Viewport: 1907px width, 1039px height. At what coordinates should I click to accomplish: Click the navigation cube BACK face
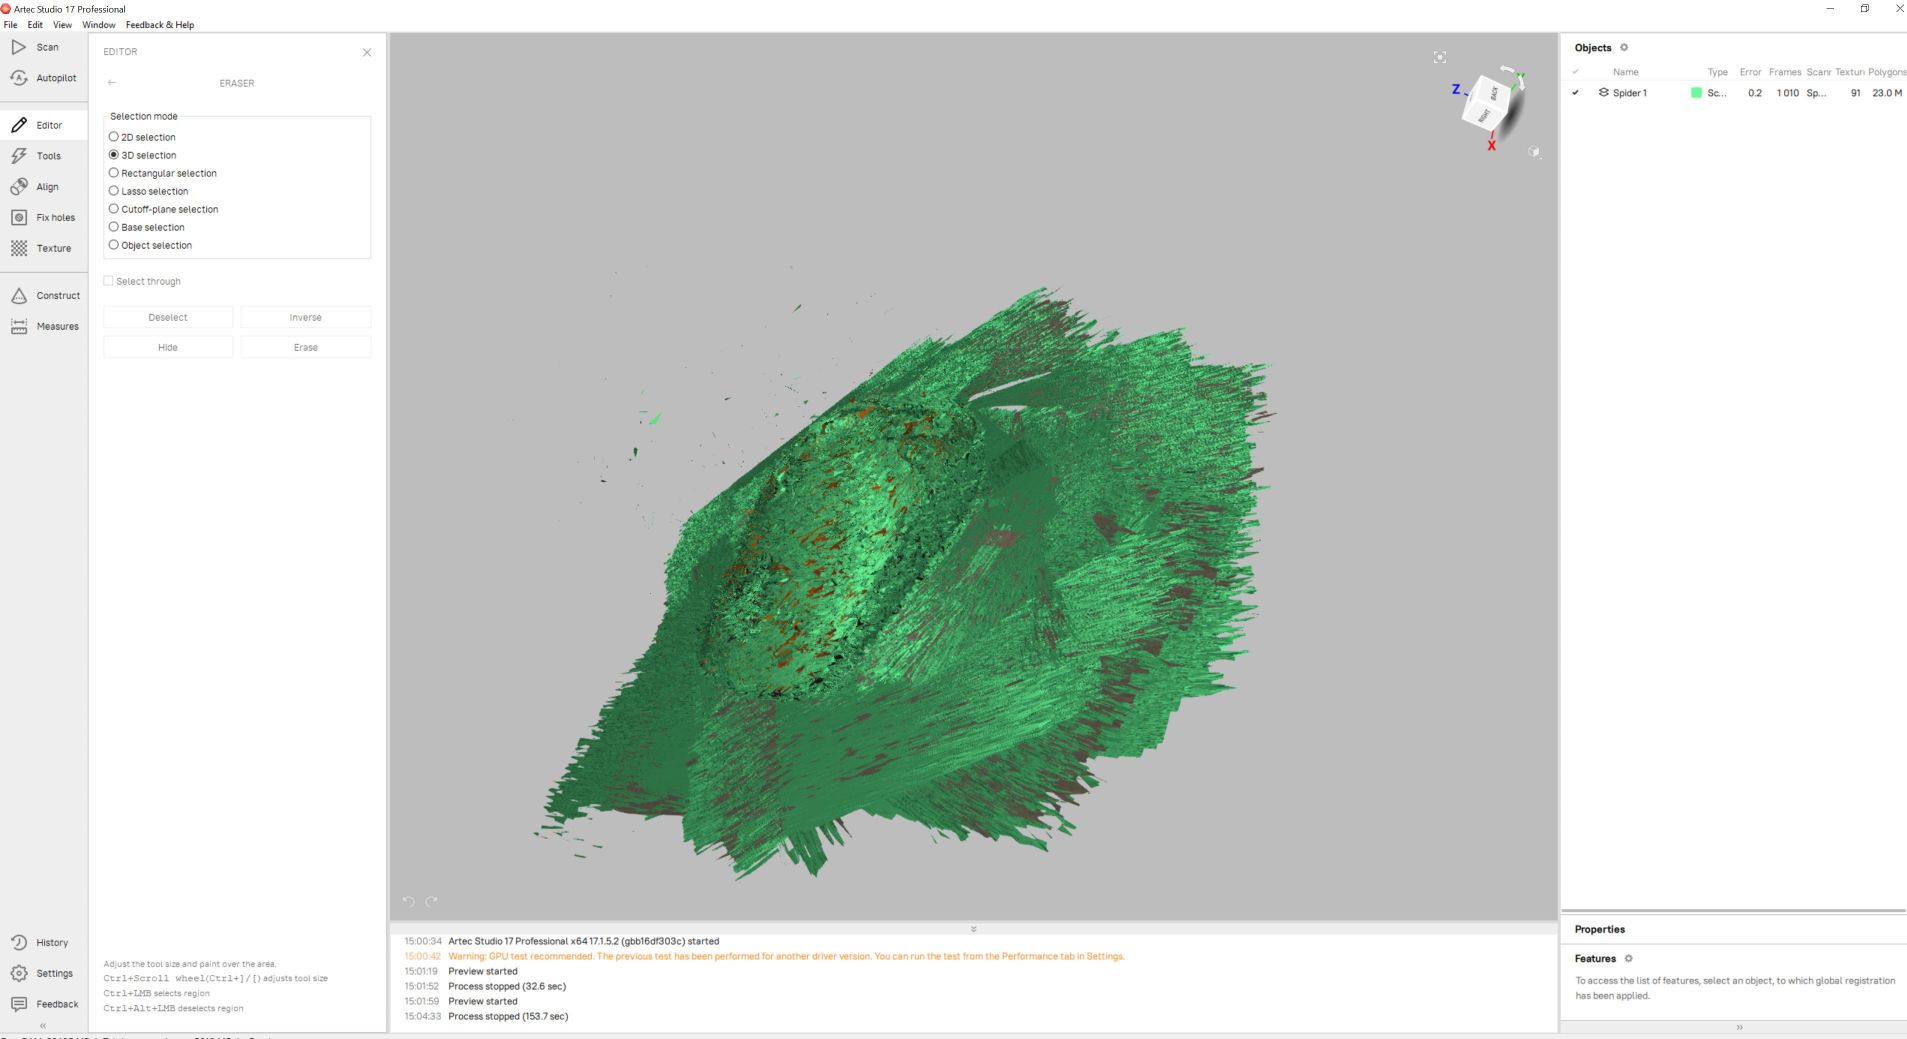point(1494,93)
